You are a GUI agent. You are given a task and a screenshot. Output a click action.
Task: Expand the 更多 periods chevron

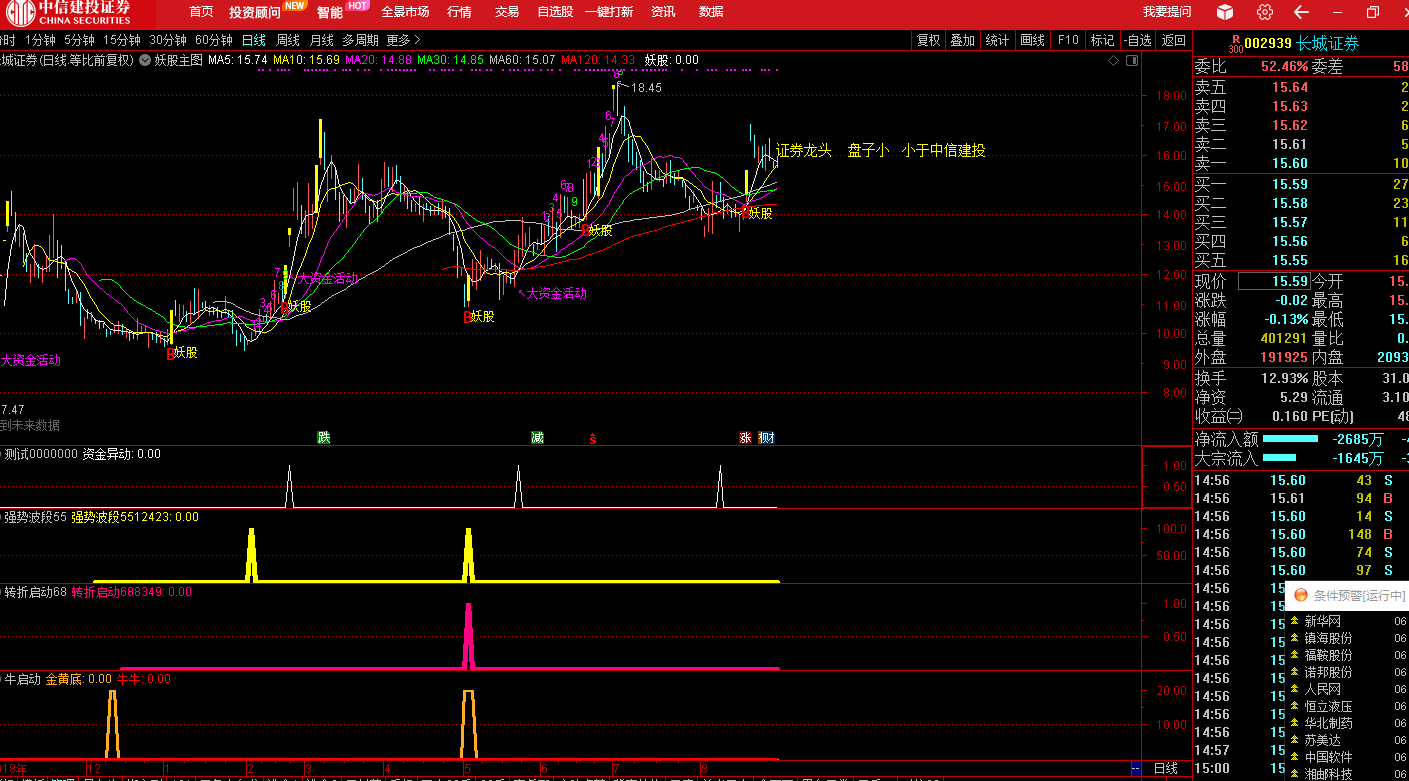417,41
